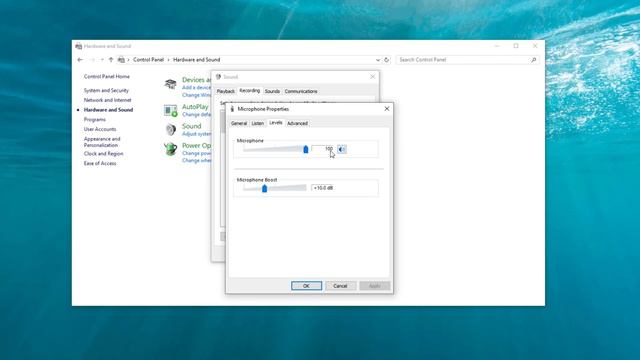Click the AutoPlay icon
This screenshot has width=640, height=360.
pos(171,110)
